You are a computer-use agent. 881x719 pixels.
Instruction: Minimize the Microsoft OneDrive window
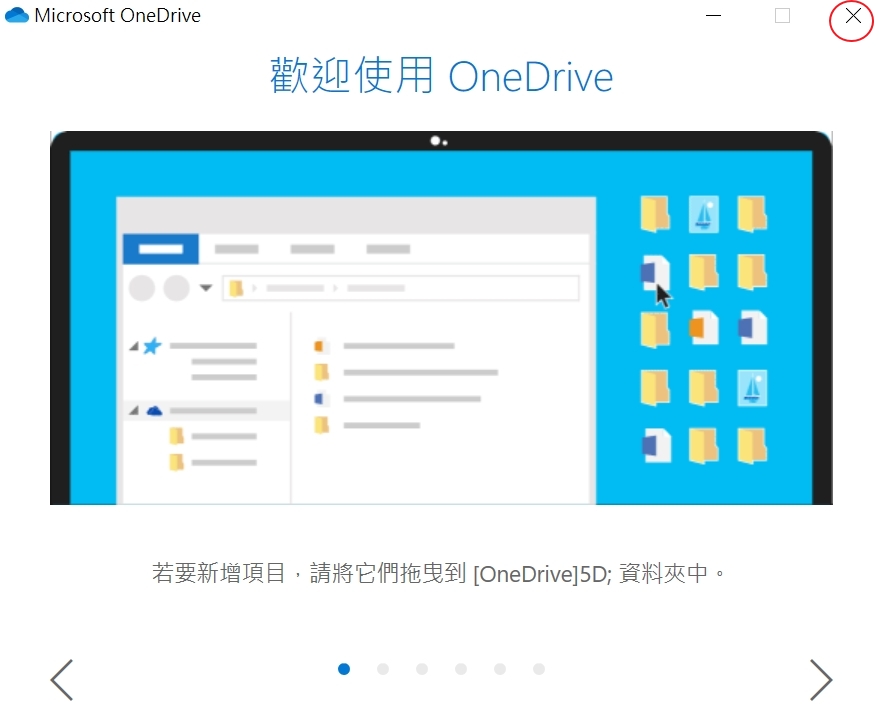713,16
